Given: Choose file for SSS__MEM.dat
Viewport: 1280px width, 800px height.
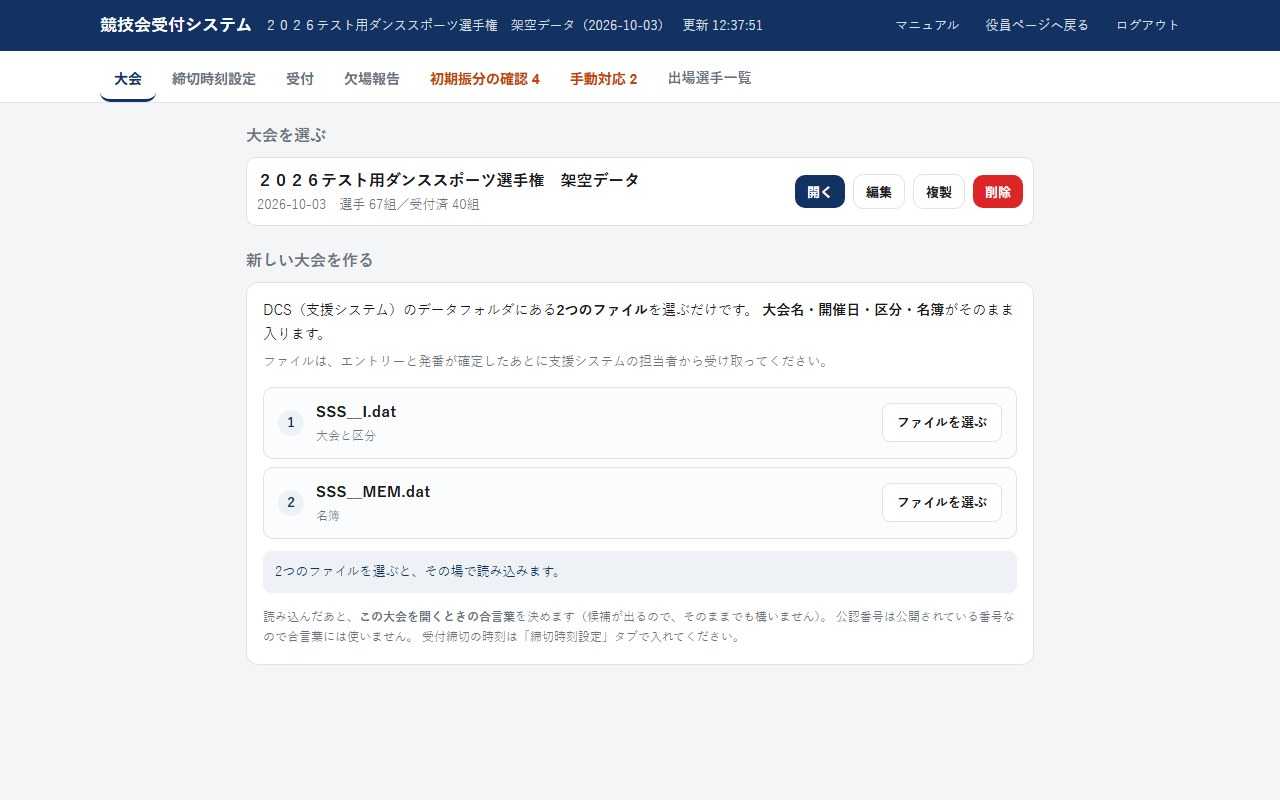Looking at the screenshot, I should tap(942, 503).
